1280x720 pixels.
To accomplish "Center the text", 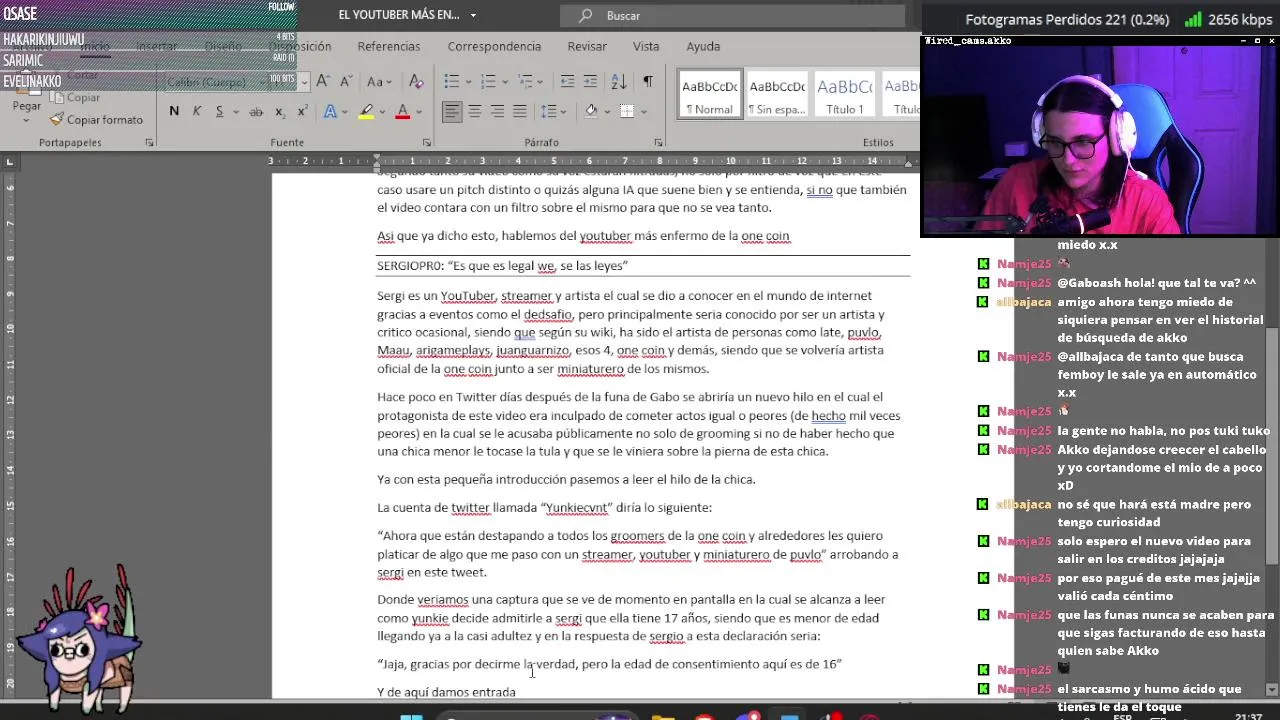I will tap(475, 111).
